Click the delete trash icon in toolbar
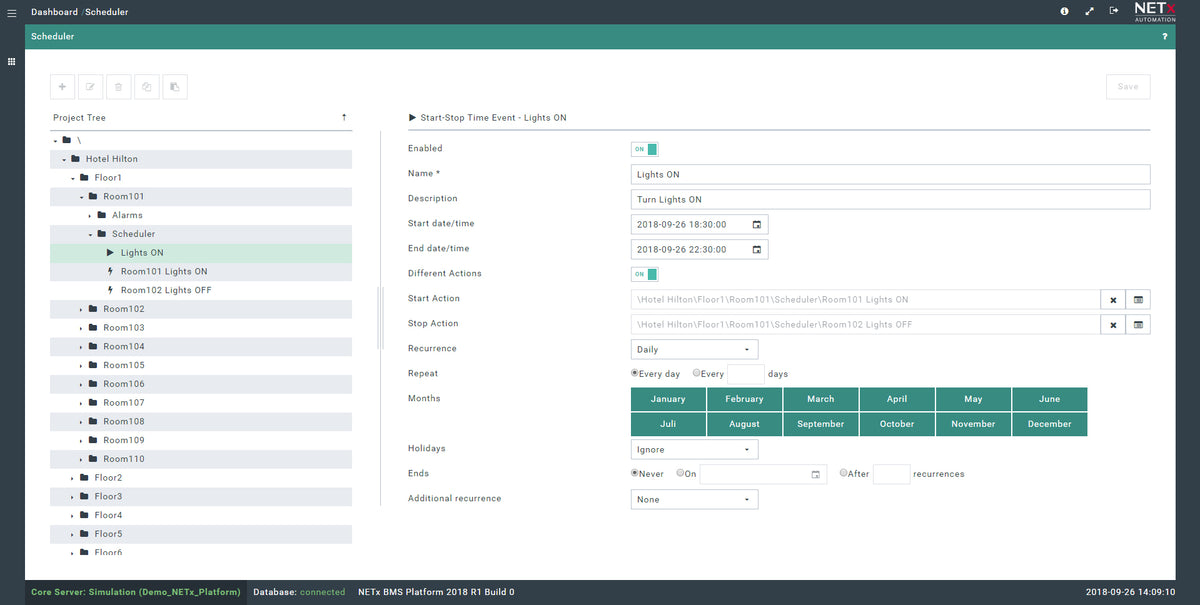The height and width of the screenshot is (605, 1200). pos(118,87)
